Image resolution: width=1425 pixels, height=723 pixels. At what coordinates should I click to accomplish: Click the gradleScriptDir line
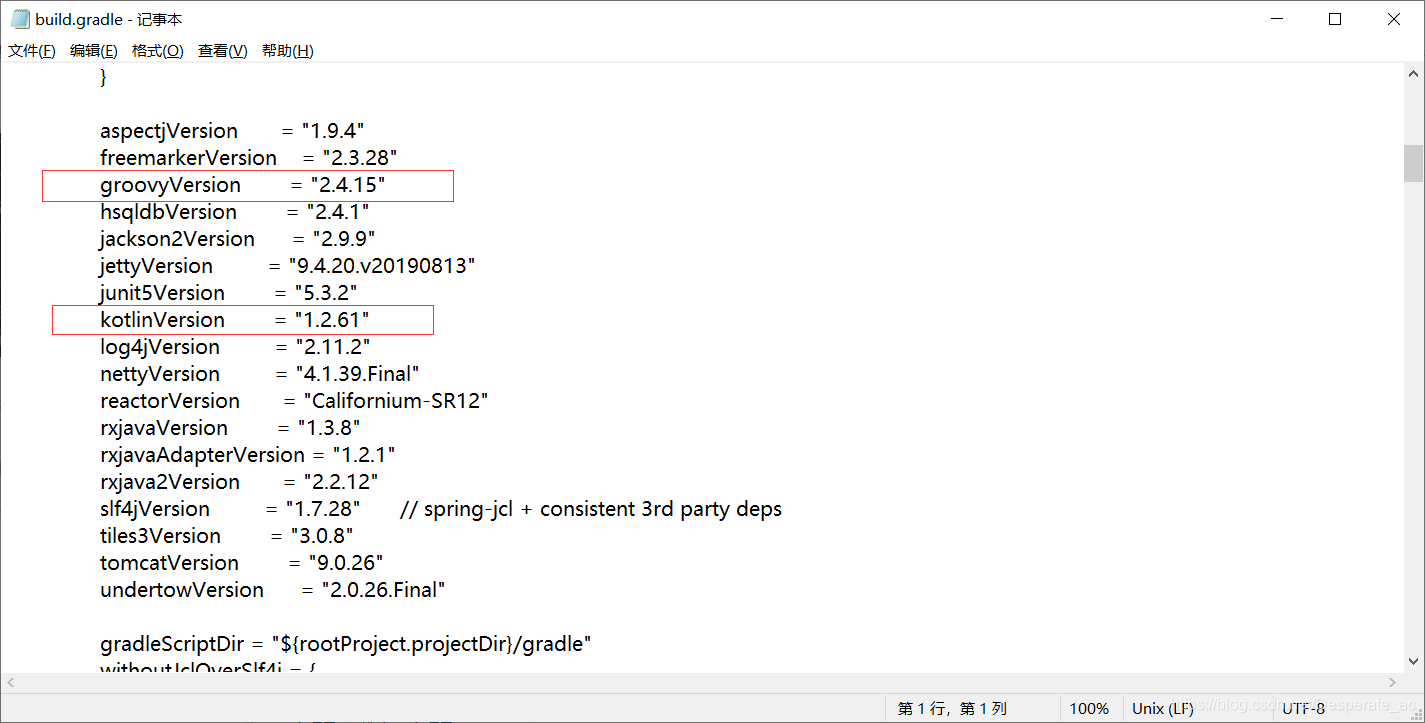tap(346, 644)
